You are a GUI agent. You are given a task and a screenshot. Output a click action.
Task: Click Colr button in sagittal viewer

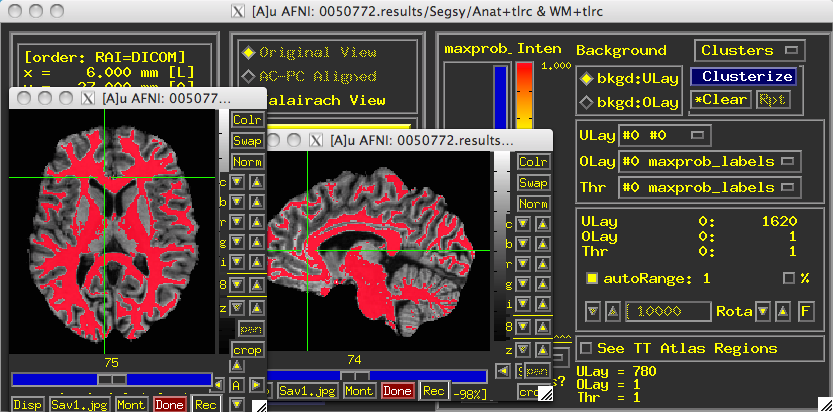[533, 162]
